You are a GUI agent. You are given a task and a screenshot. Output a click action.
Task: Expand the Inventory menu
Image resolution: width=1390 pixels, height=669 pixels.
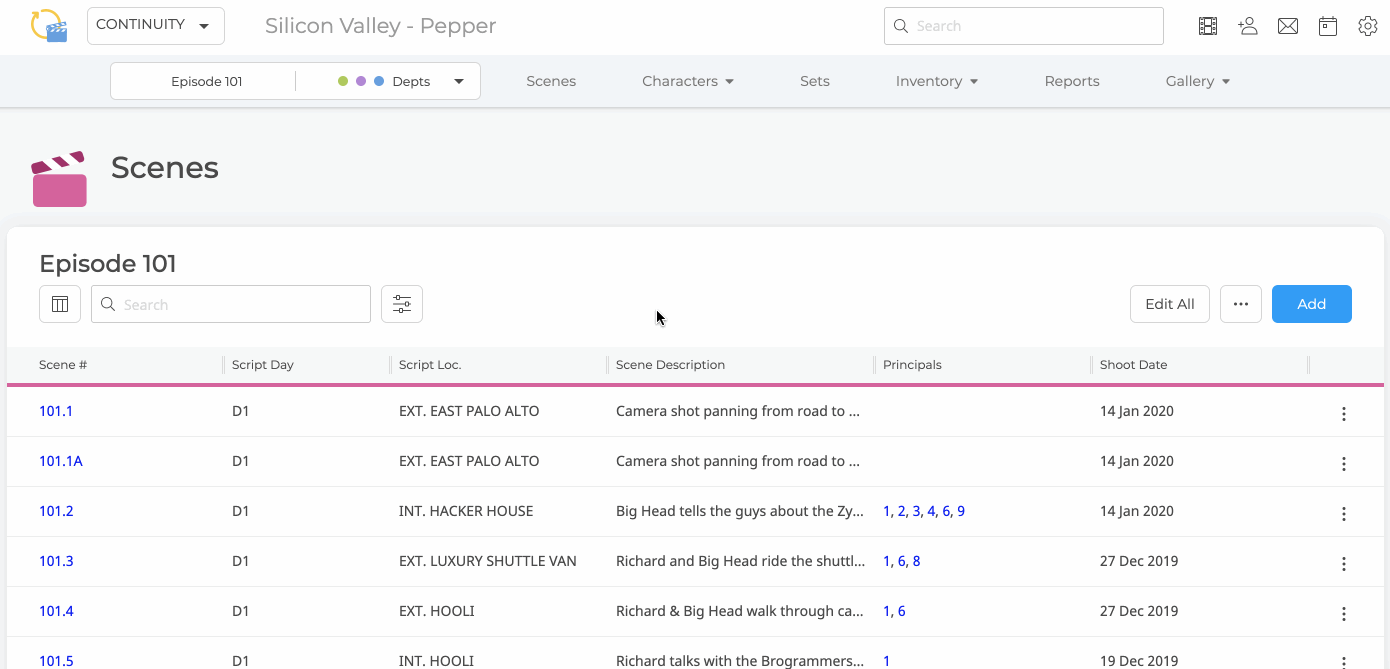(x=937, y=82)
